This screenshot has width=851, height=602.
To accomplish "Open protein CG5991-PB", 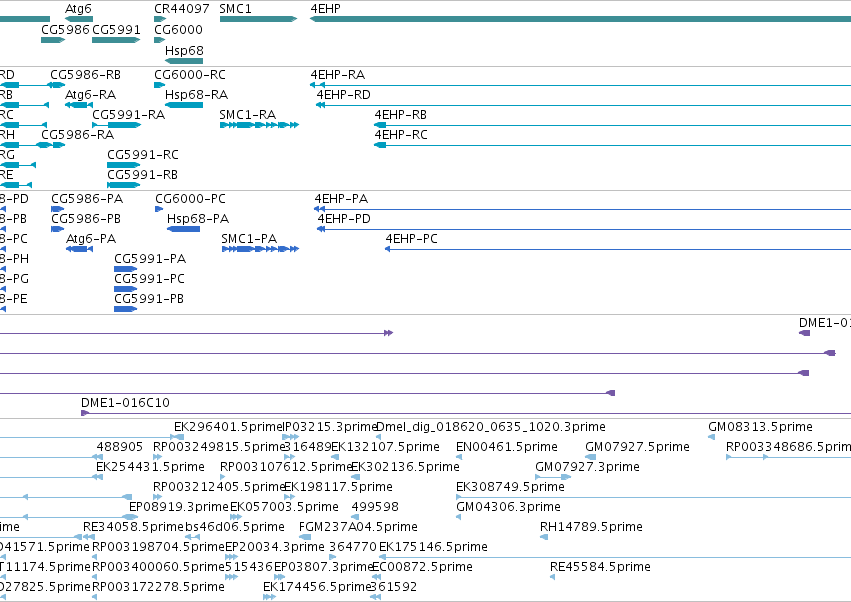I will 149,299.
